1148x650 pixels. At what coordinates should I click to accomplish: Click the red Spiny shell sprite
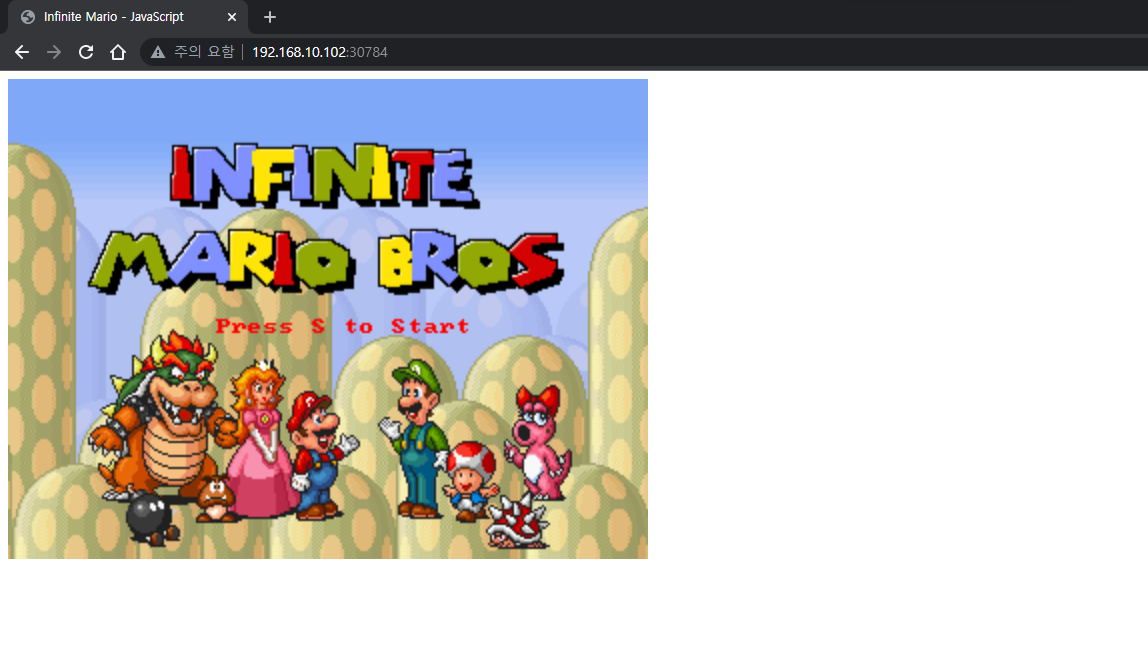[517, 521]
